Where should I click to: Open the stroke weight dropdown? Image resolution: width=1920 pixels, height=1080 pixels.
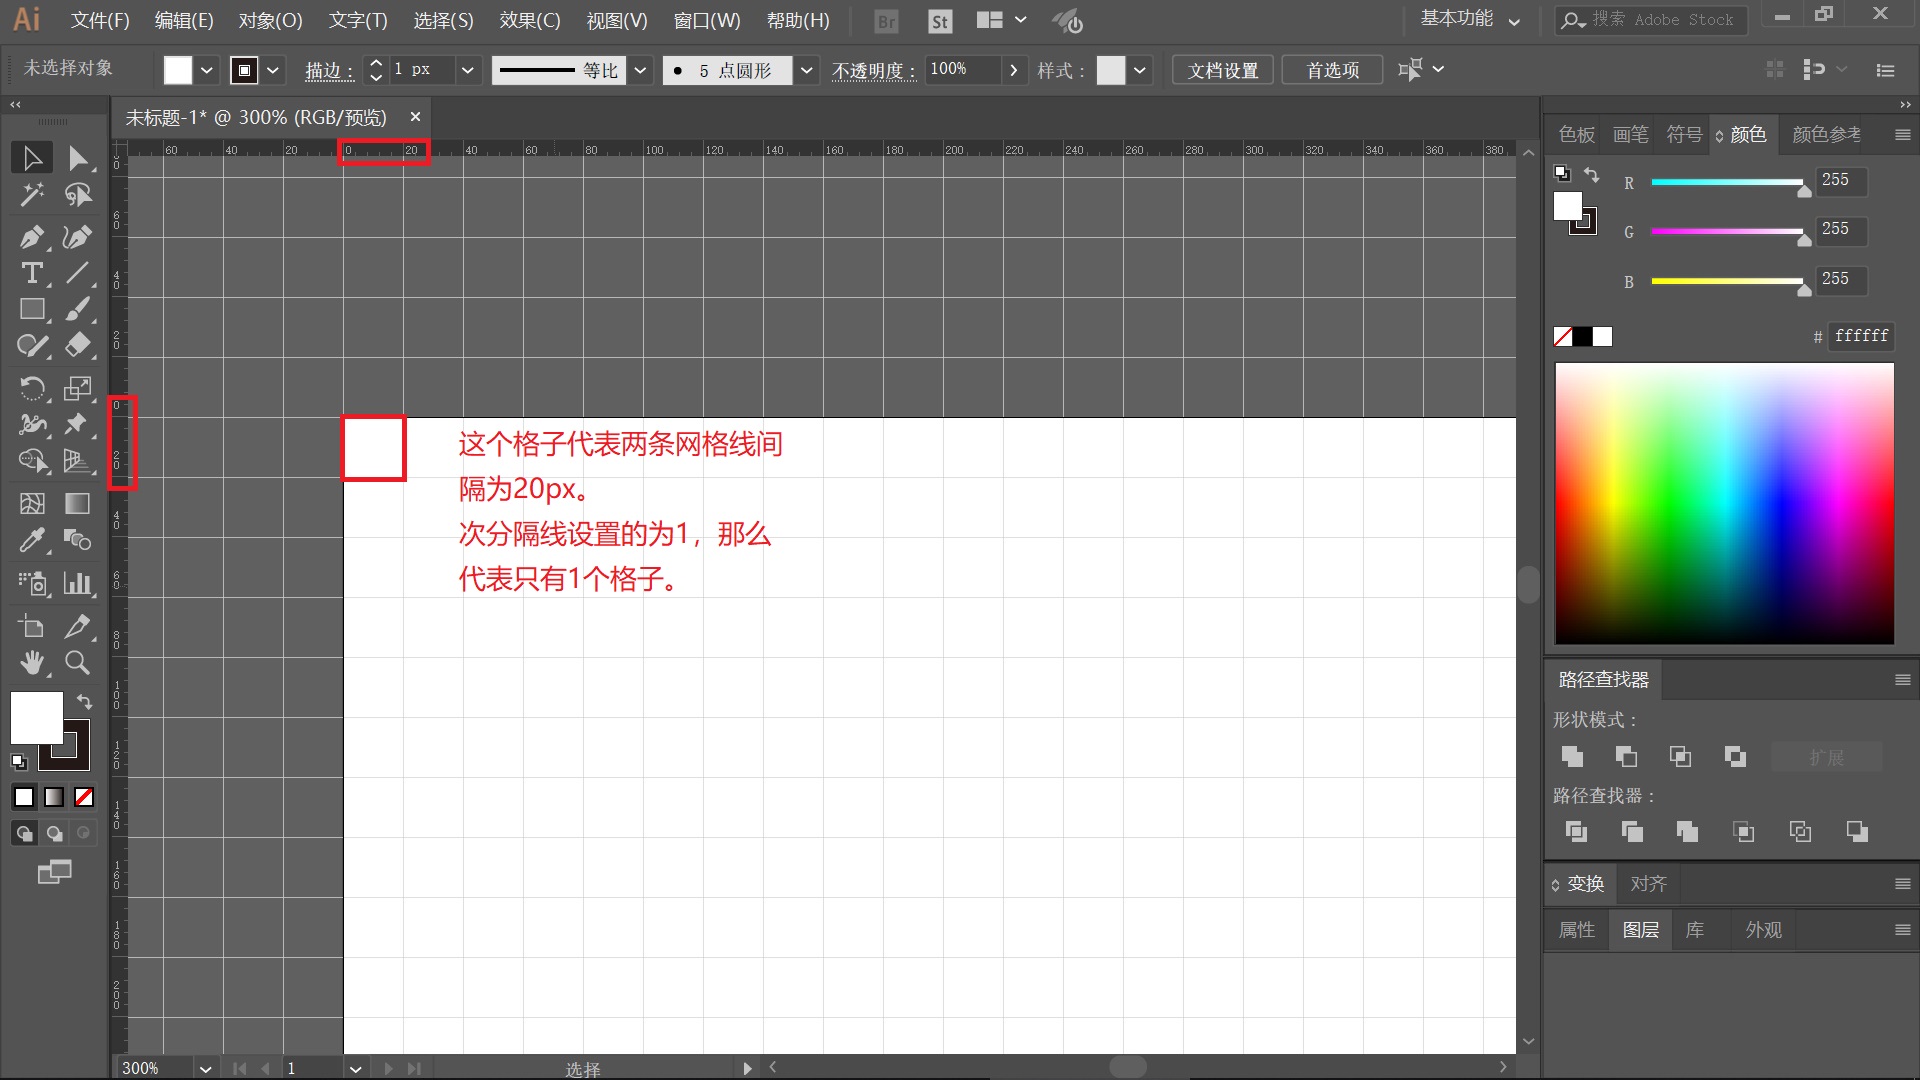466,70
